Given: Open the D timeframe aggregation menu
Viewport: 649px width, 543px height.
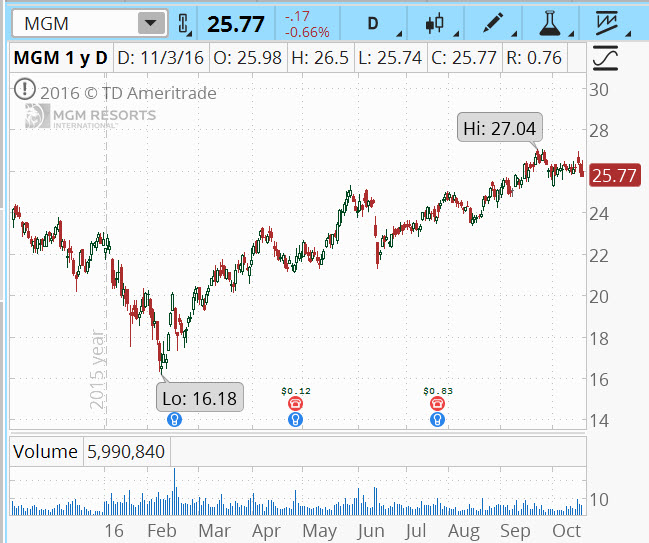Looking at the screenshot, I should [x=373, y=24].
